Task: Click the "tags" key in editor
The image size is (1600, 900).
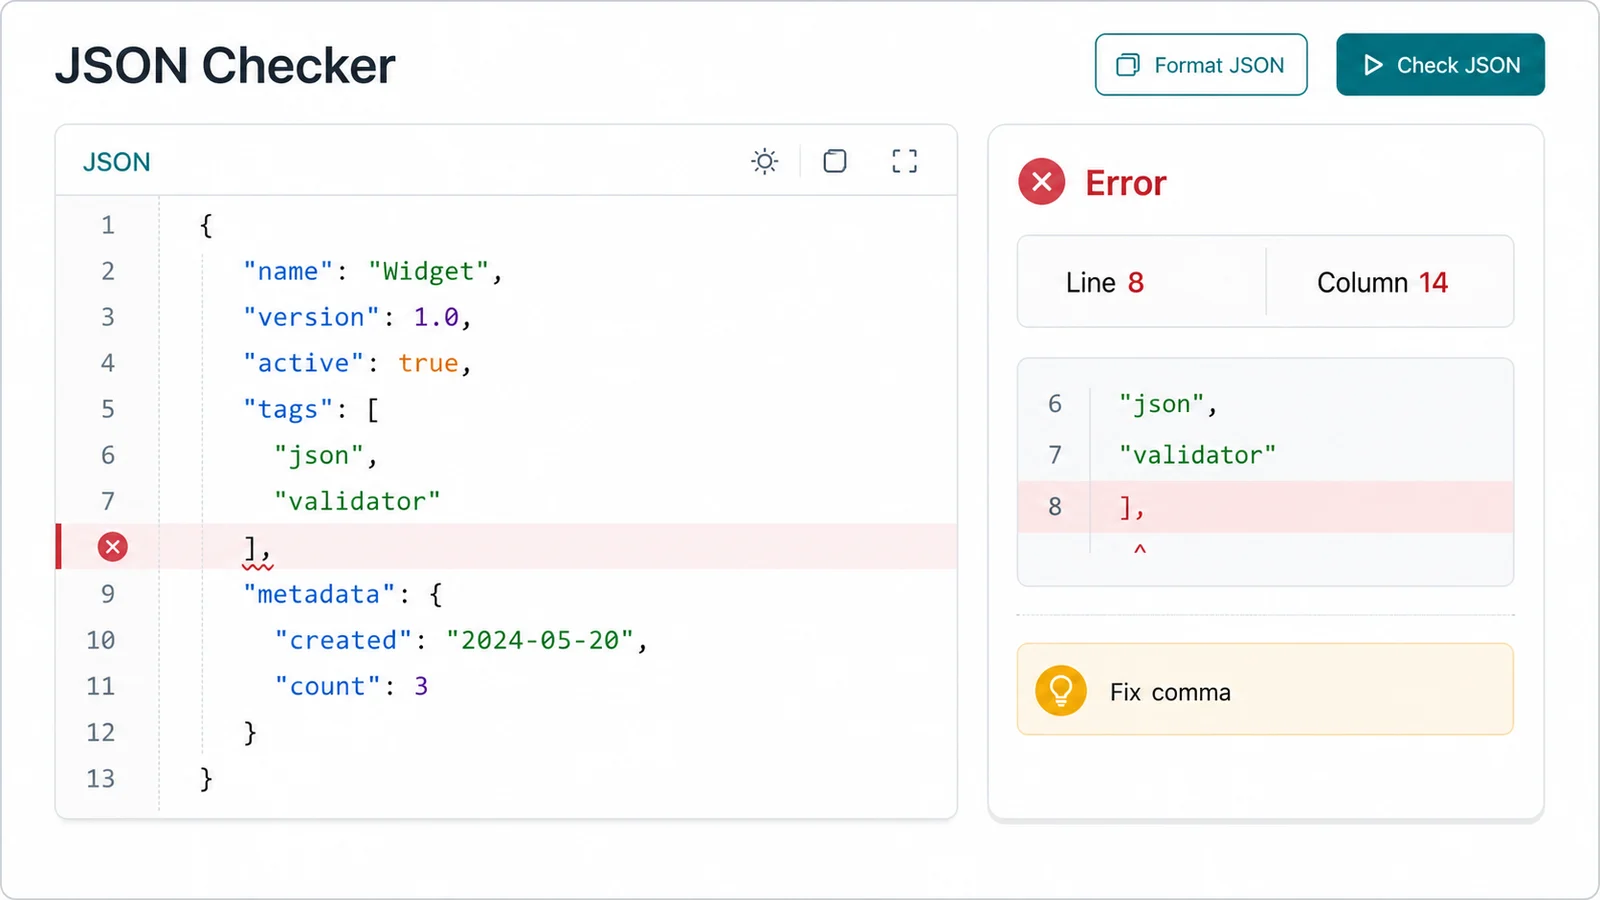Action: (x=288, y=409)
